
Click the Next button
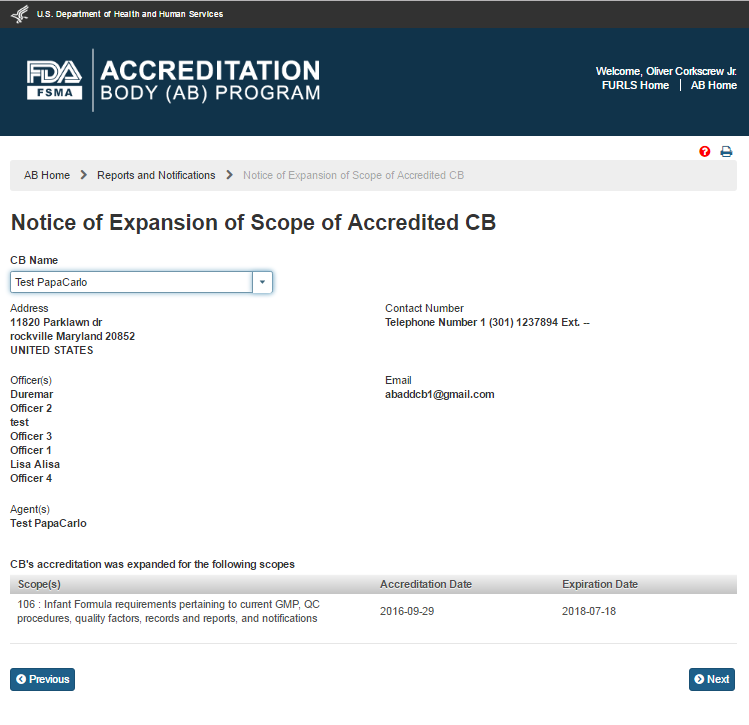pos(712,679)
